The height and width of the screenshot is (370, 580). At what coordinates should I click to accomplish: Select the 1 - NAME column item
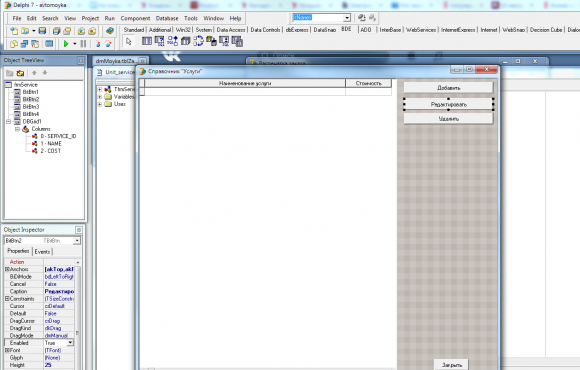(51, 144)
